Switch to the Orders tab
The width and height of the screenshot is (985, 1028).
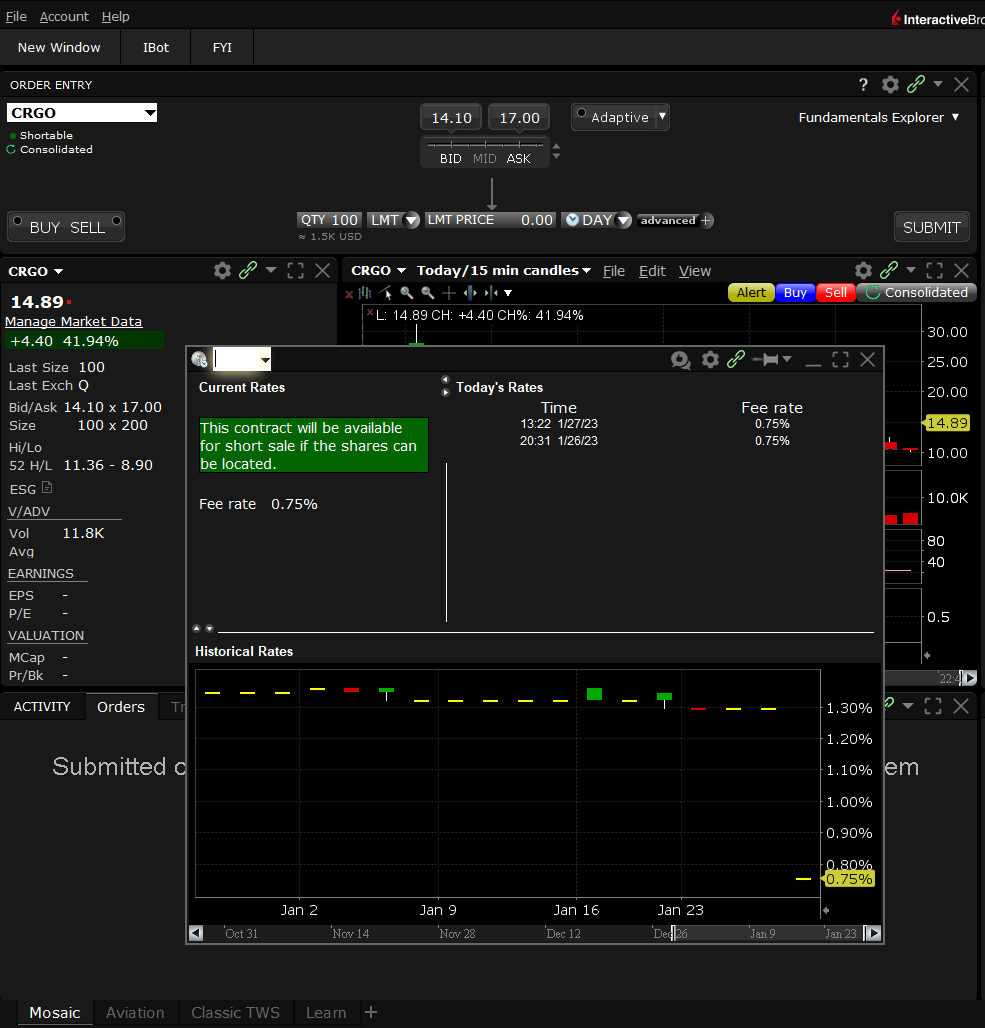coord(121,707)
